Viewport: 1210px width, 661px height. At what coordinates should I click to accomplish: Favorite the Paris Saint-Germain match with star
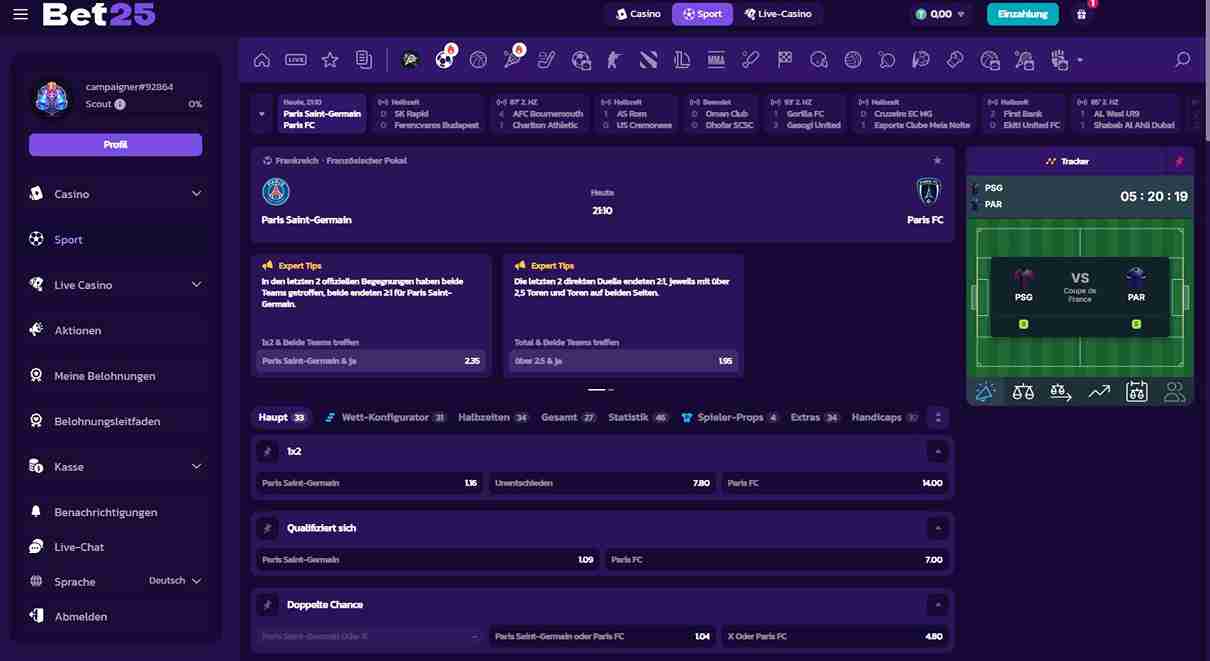pyautogui.click(x=937, y=160)
